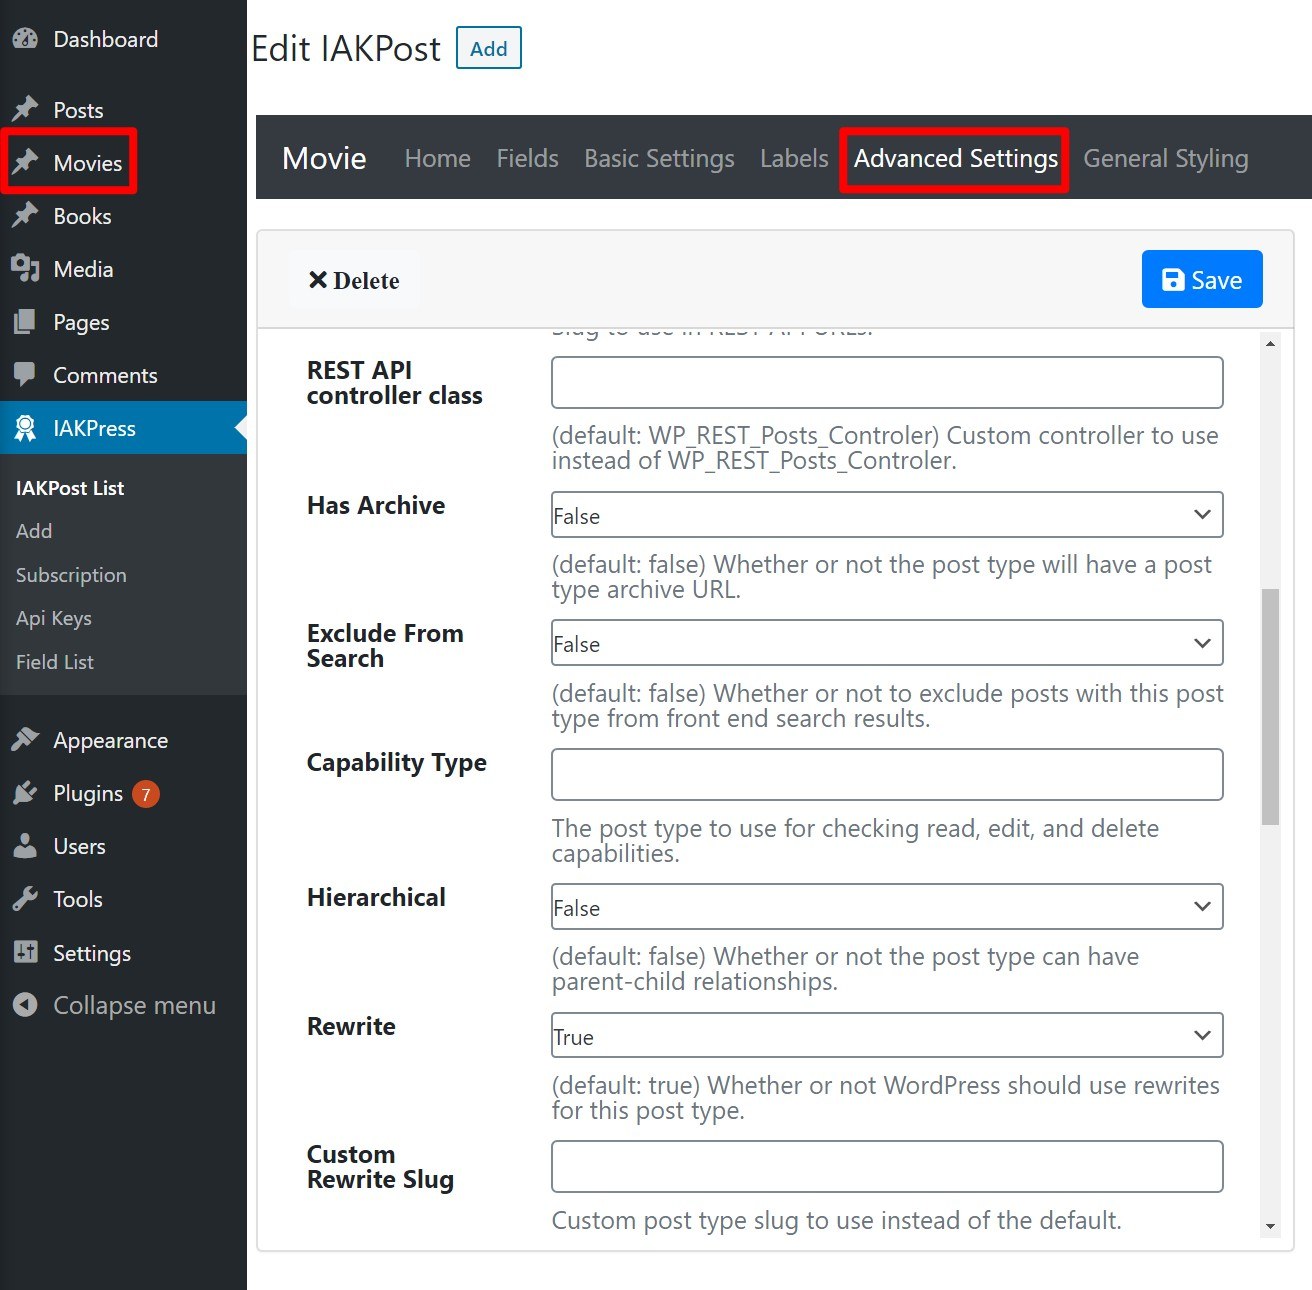Open the General Styling tab
Screen dimensions: 1312x1290
coord(1166,158)
